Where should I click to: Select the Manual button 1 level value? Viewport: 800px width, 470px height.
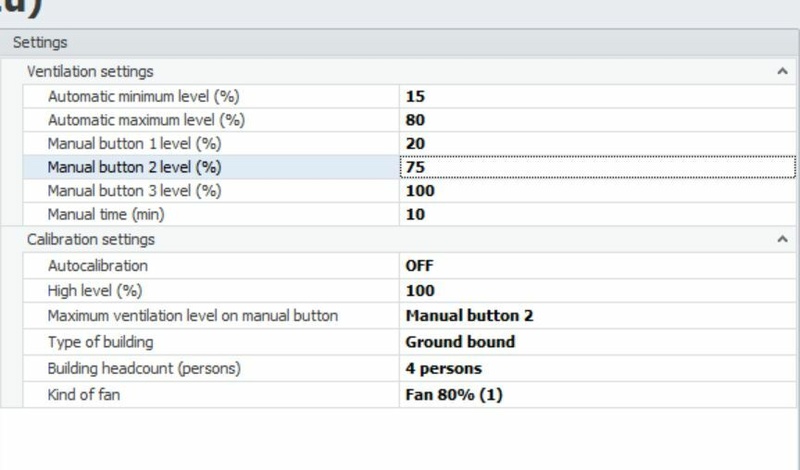coord(415,144)
